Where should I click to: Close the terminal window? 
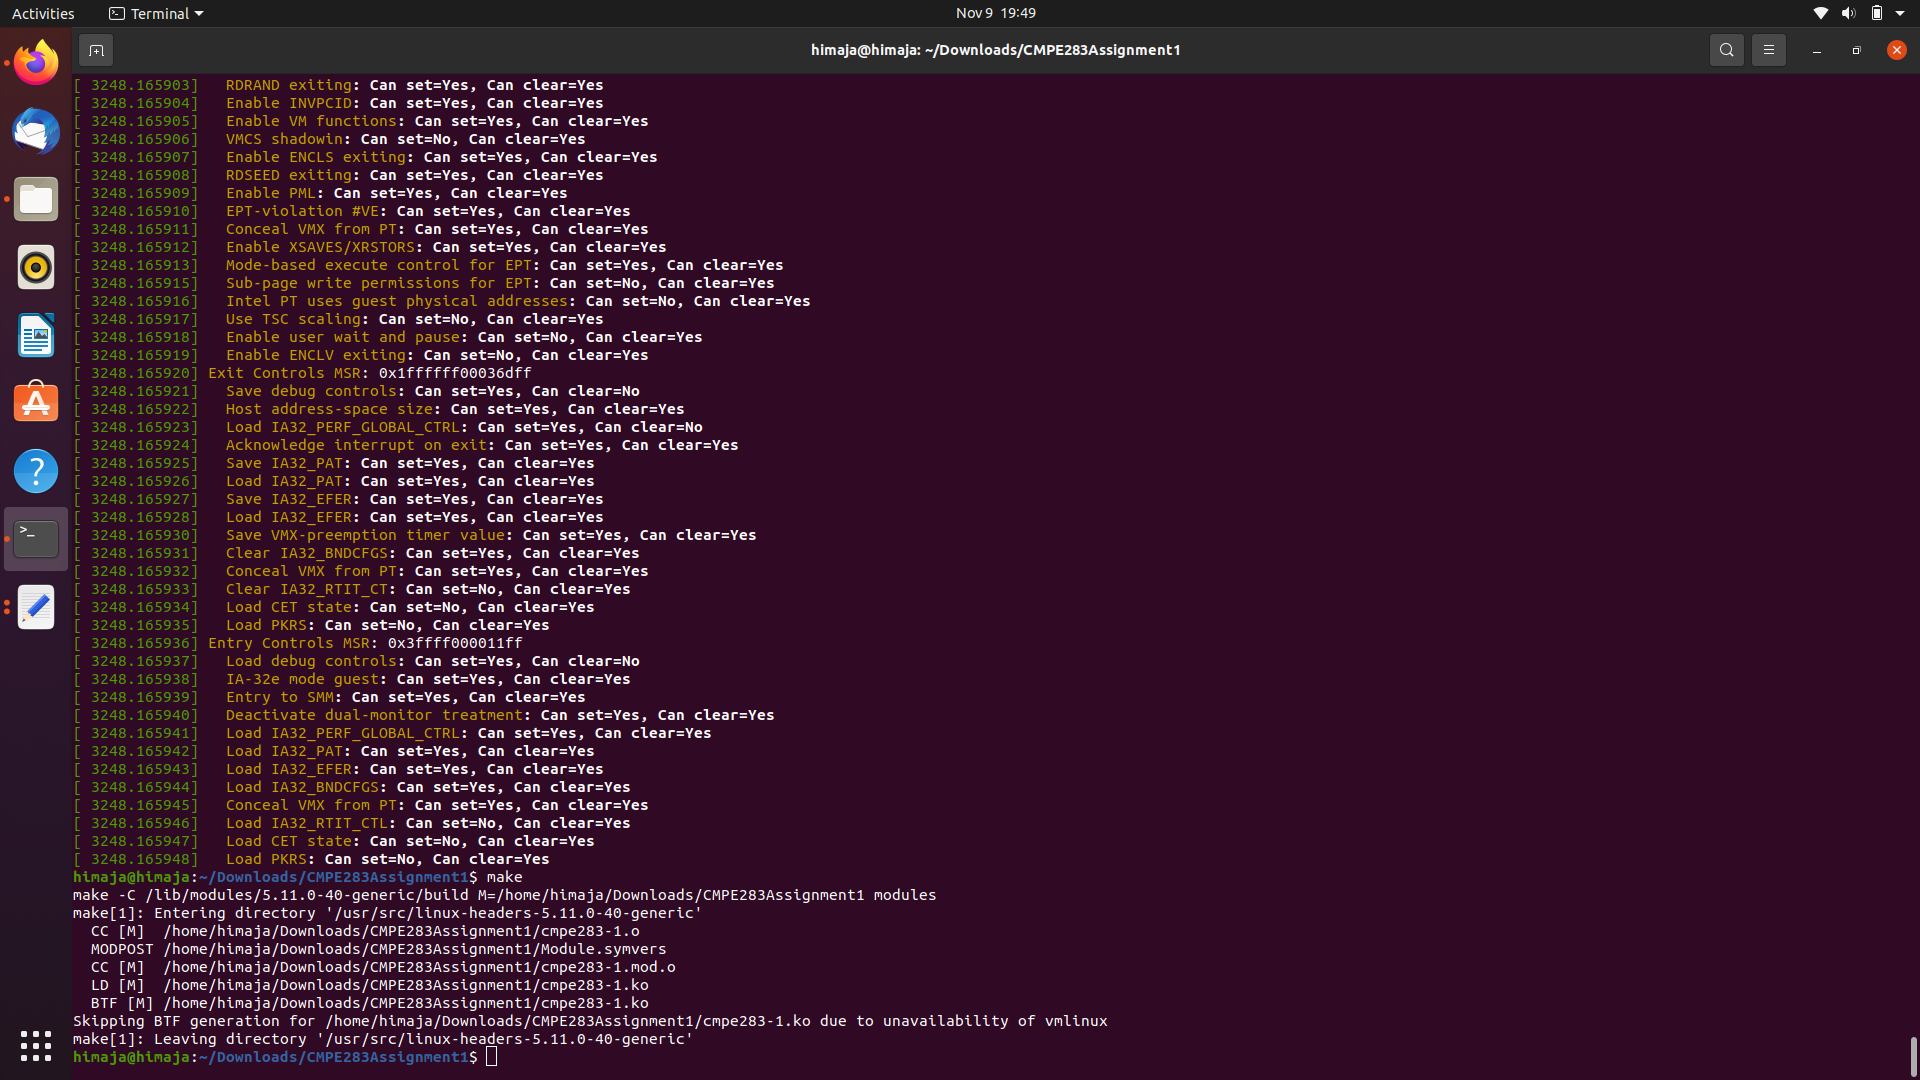pyautogui.click(x=1896, y=50)
